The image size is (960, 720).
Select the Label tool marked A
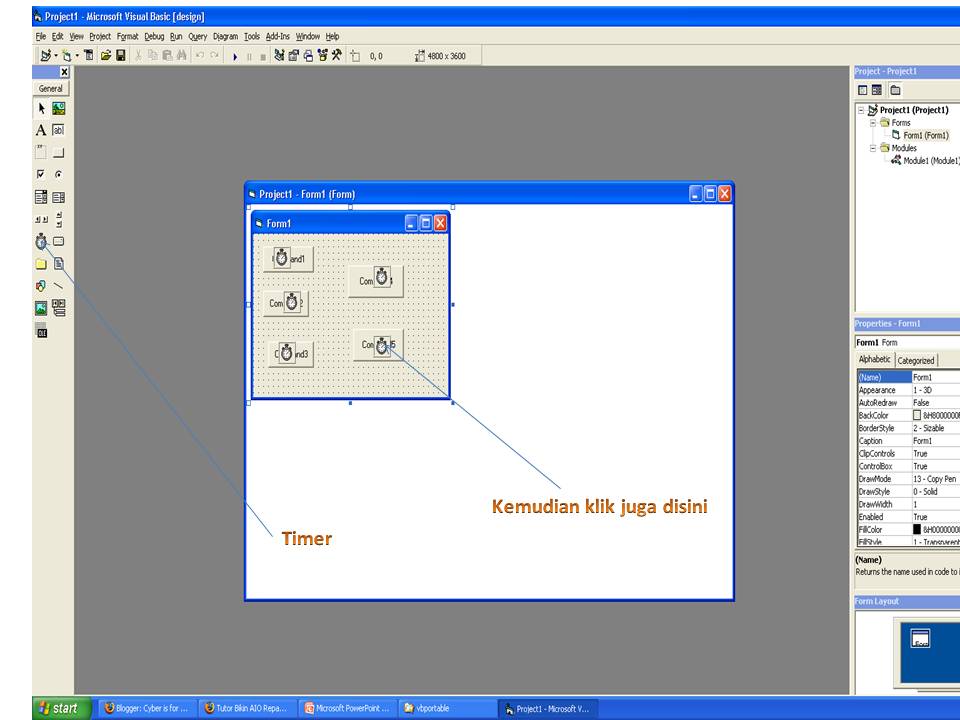click(41, 130)
